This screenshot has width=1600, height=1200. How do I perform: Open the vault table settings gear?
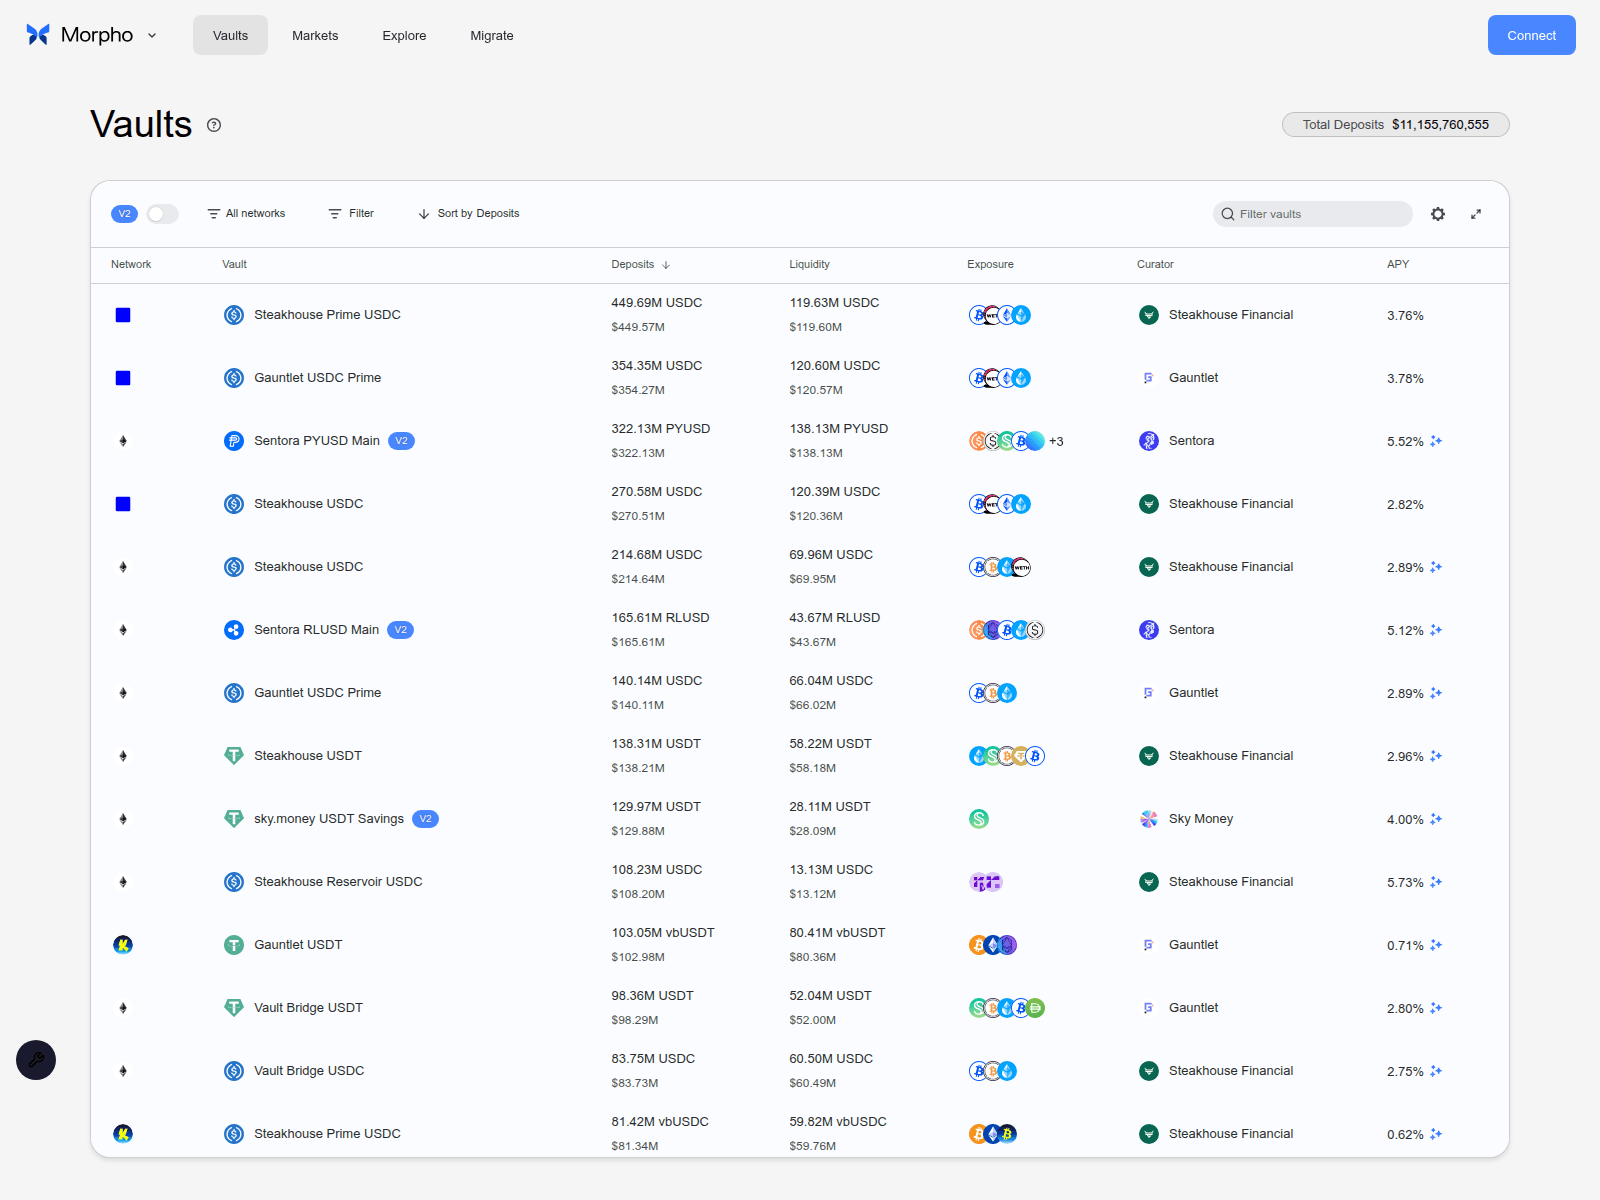pos(1437,214)
